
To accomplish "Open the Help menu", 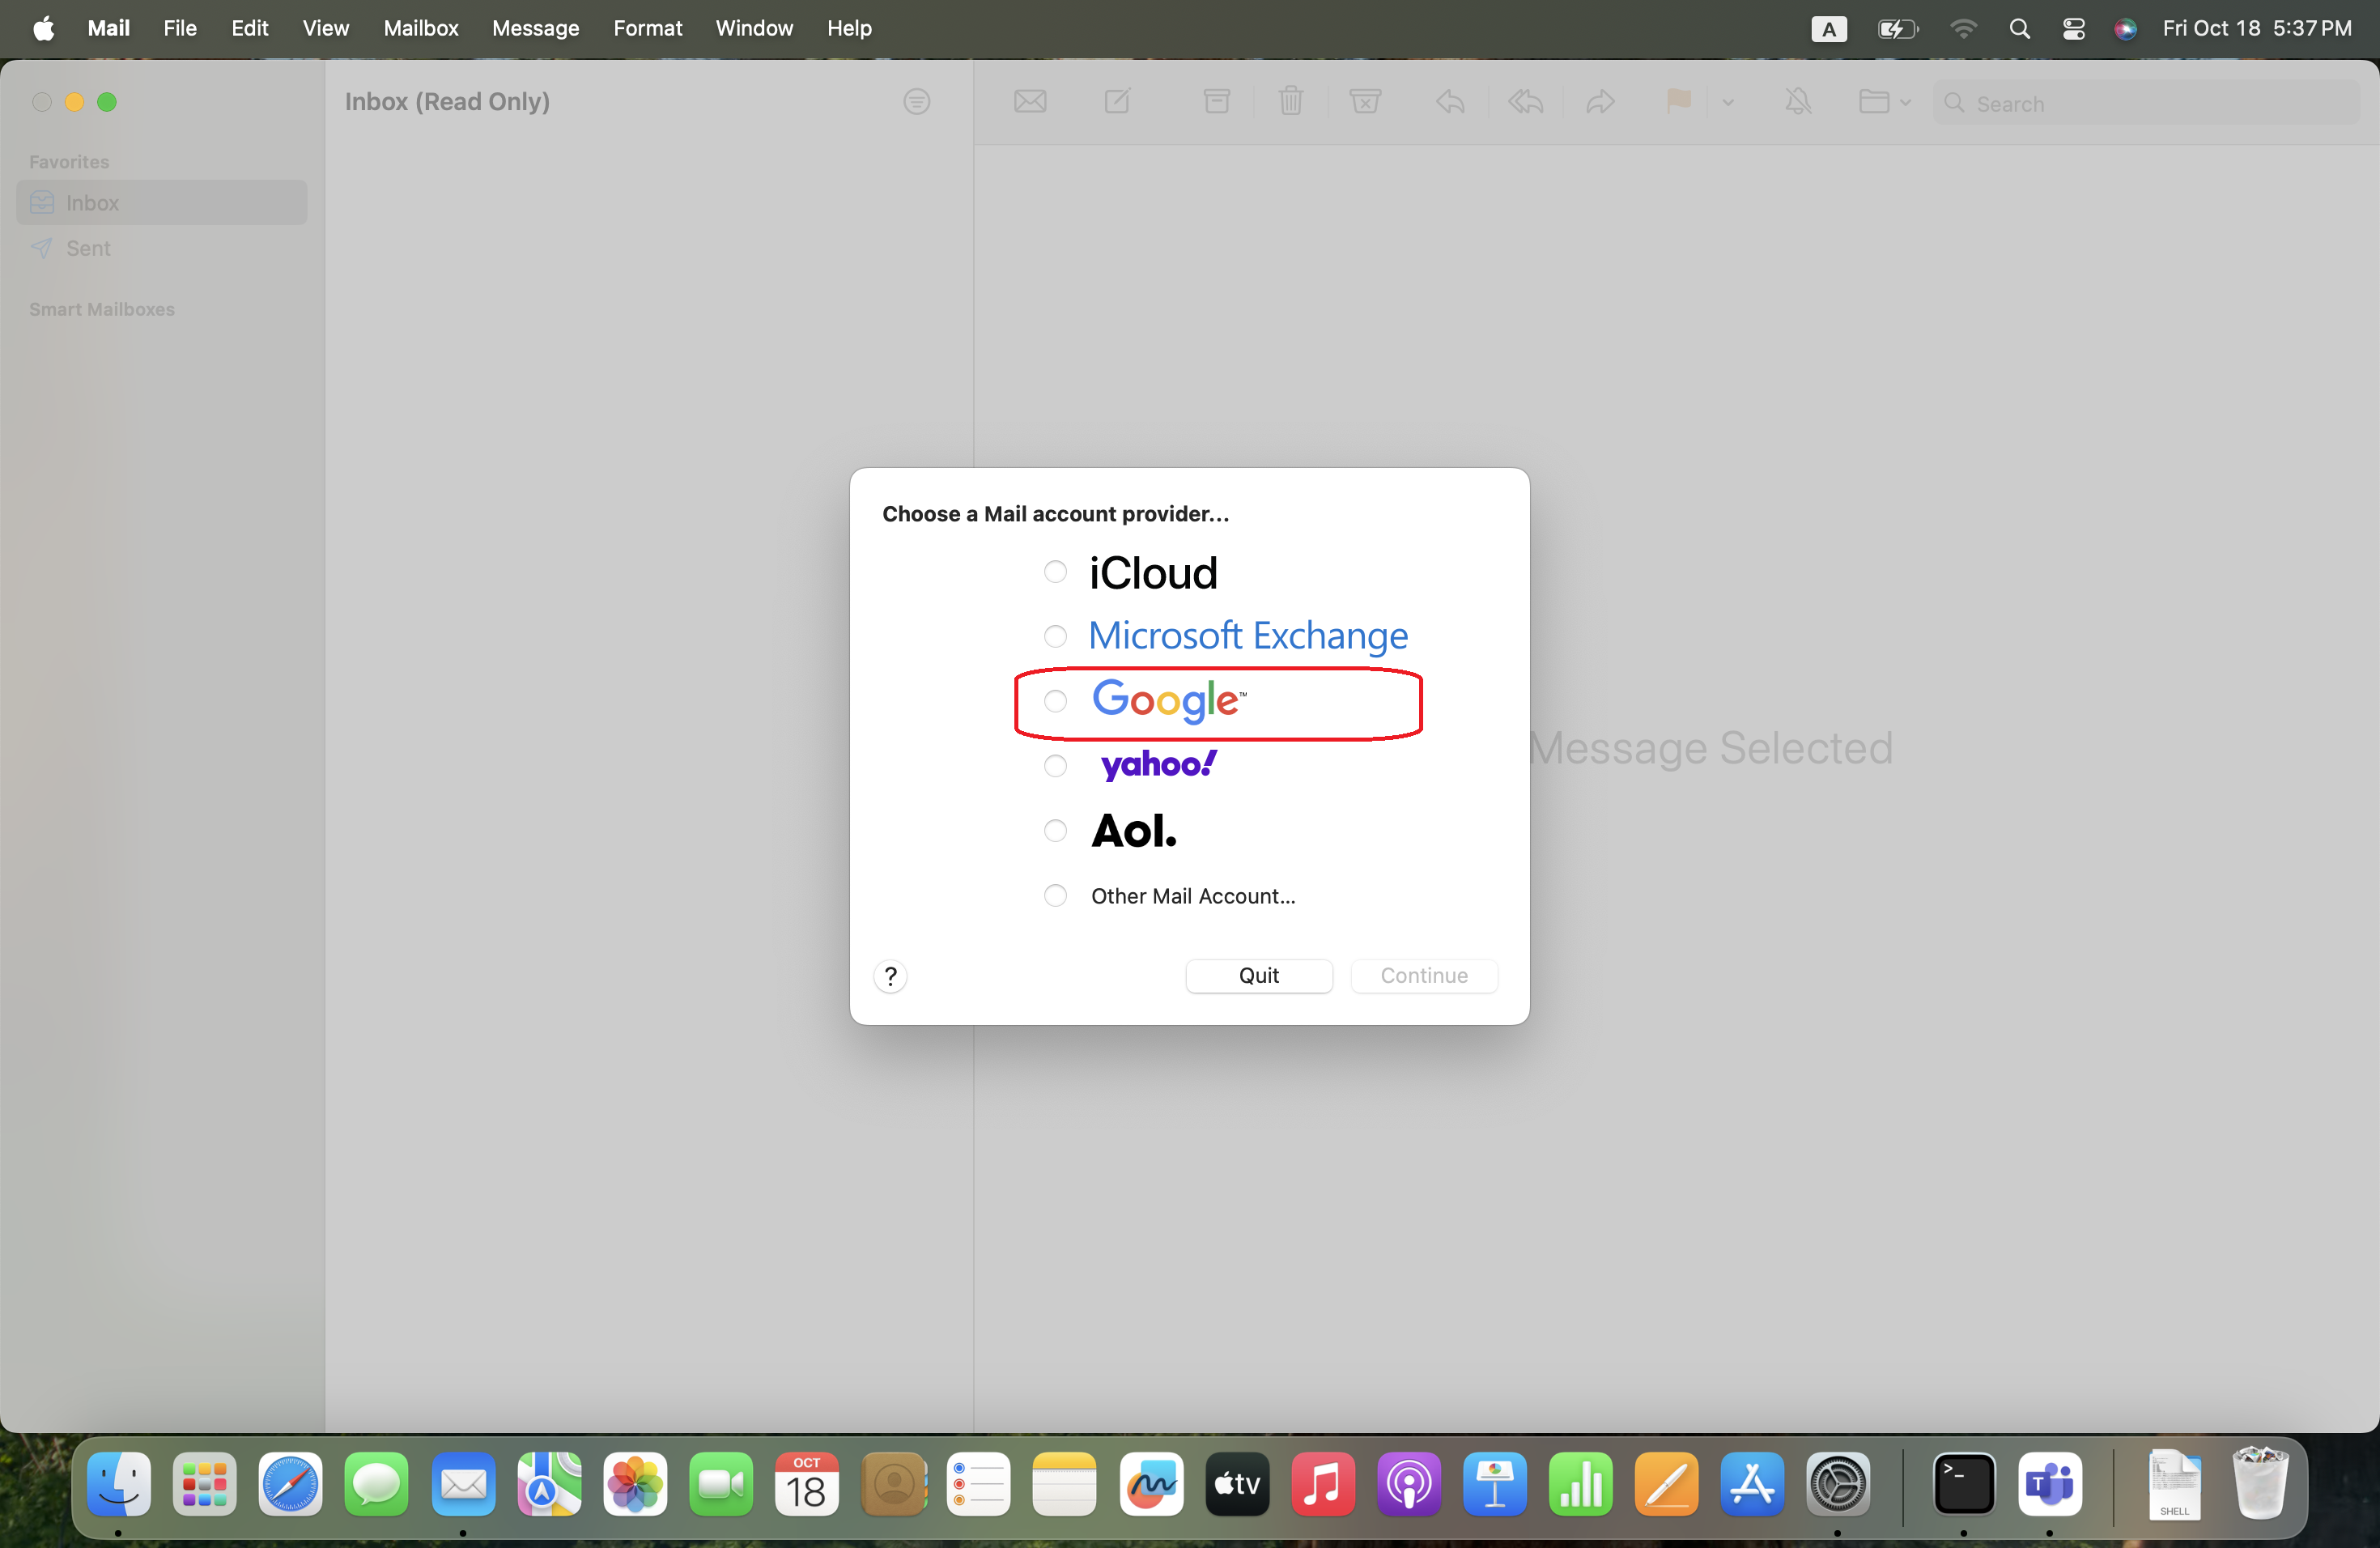I will click(849, 28).
